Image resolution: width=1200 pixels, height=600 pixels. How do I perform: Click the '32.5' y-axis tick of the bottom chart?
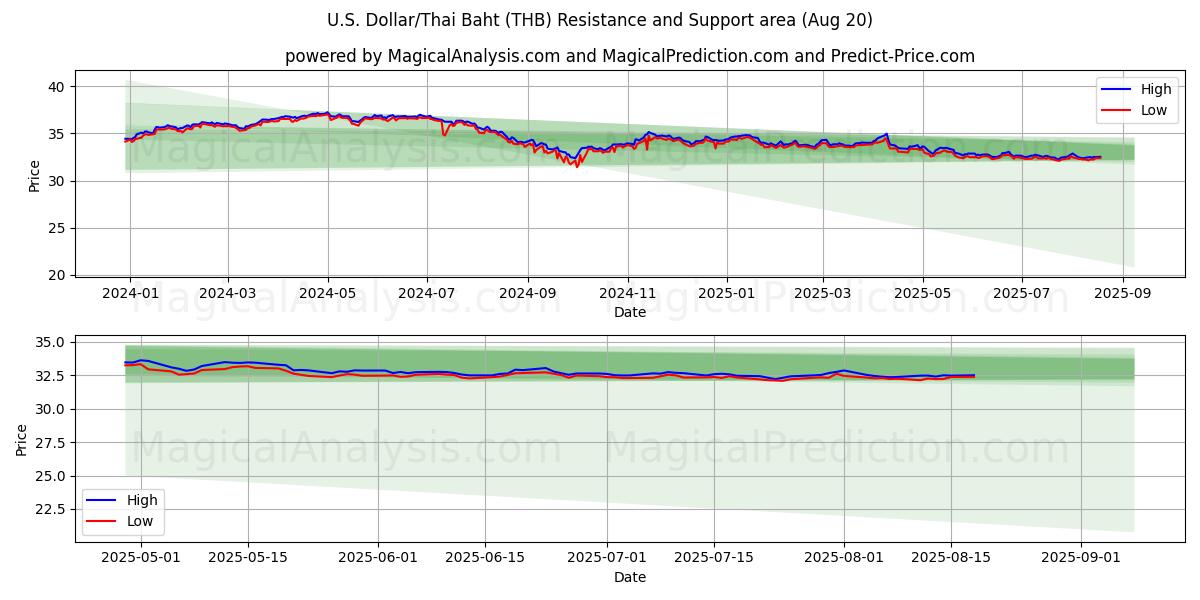(x=52, y=376)
